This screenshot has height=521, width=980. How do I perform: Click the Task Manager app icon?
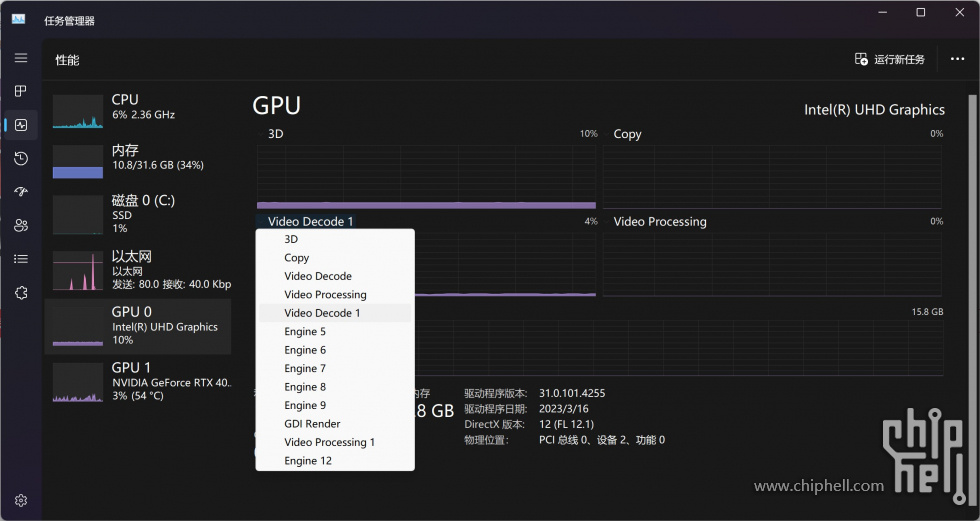18,19
